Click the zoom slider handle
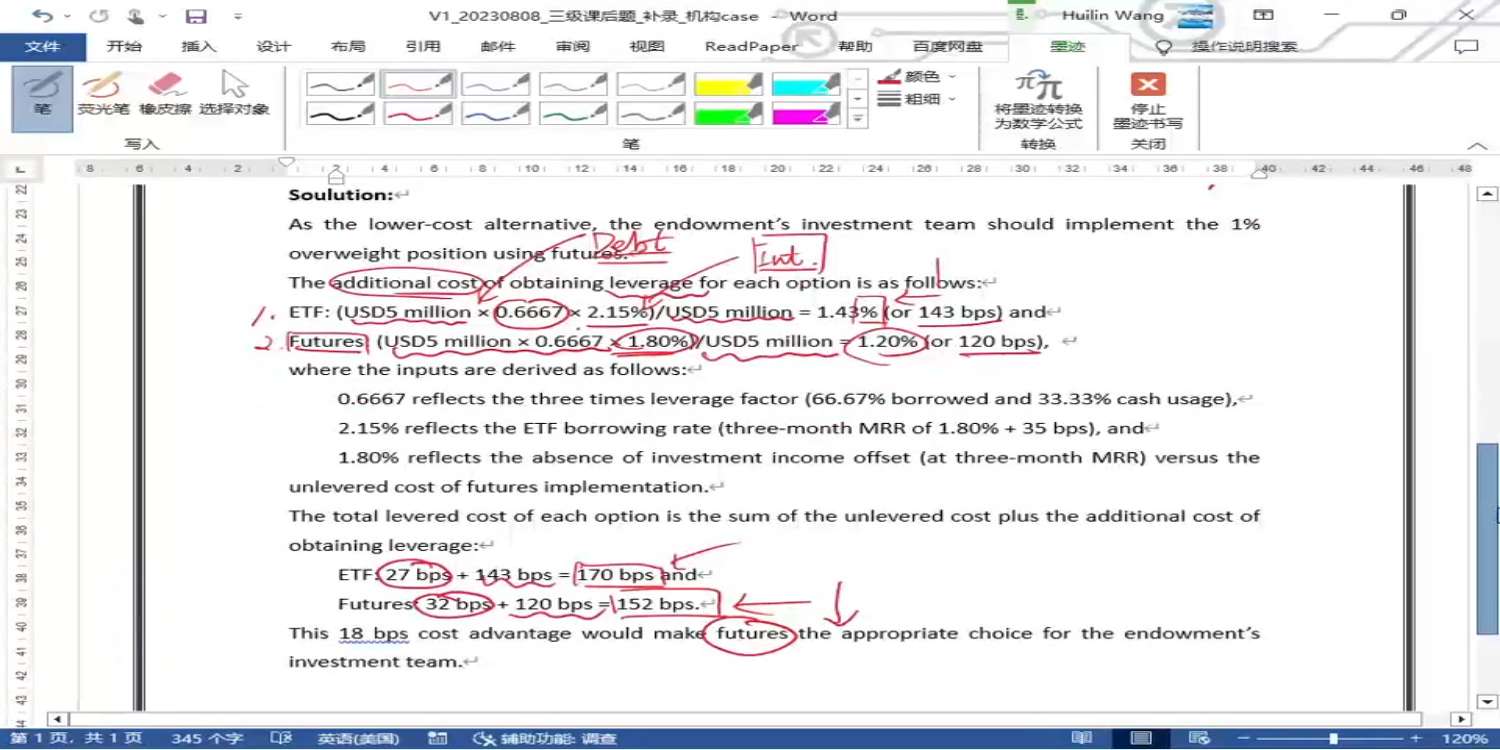The height and width of the screenshot is (750, 1500). pos(1333,739)
